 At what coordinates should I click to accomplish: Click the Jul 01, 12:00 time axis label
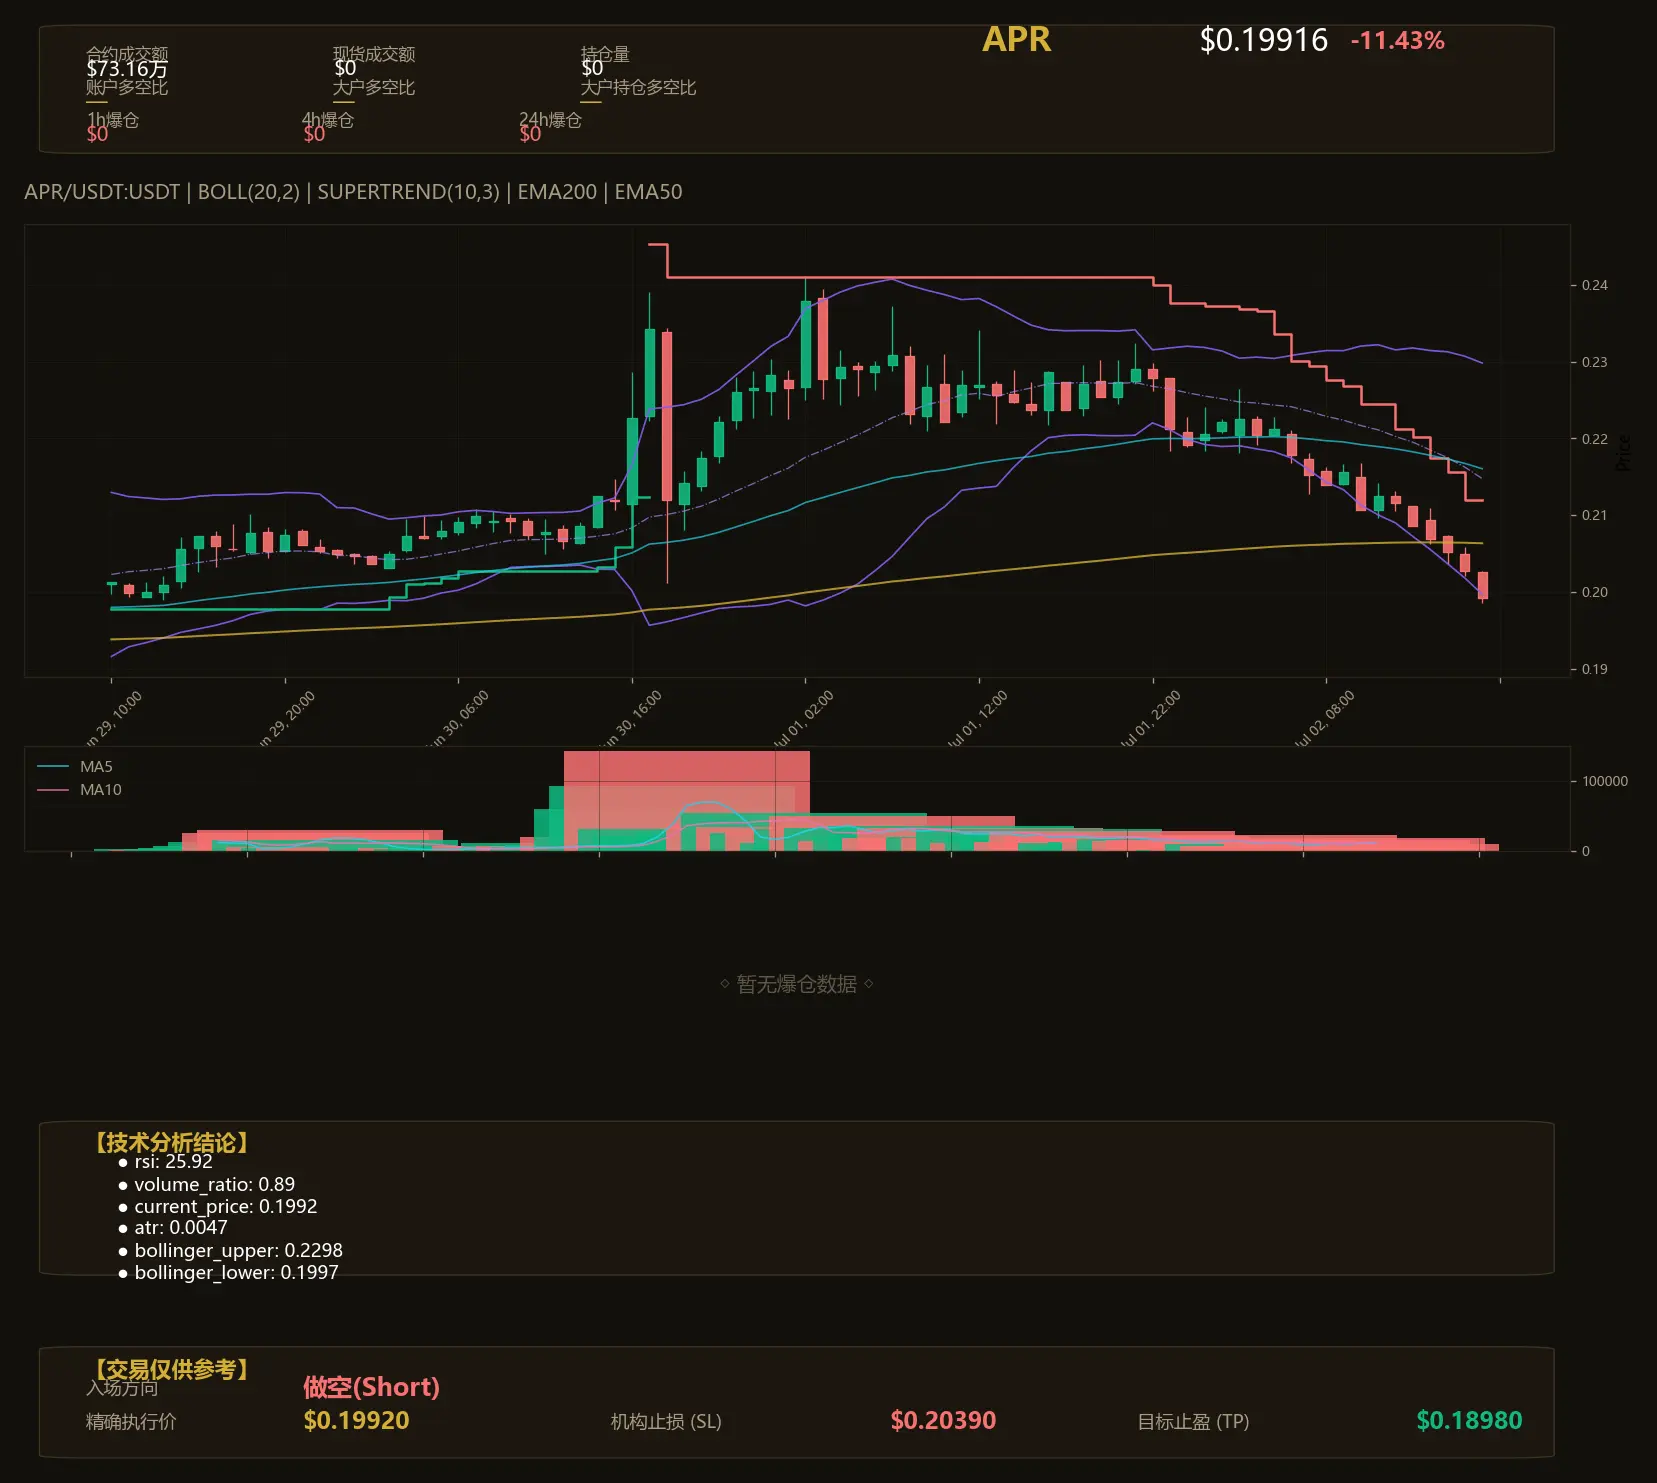[x=977, y=718]
